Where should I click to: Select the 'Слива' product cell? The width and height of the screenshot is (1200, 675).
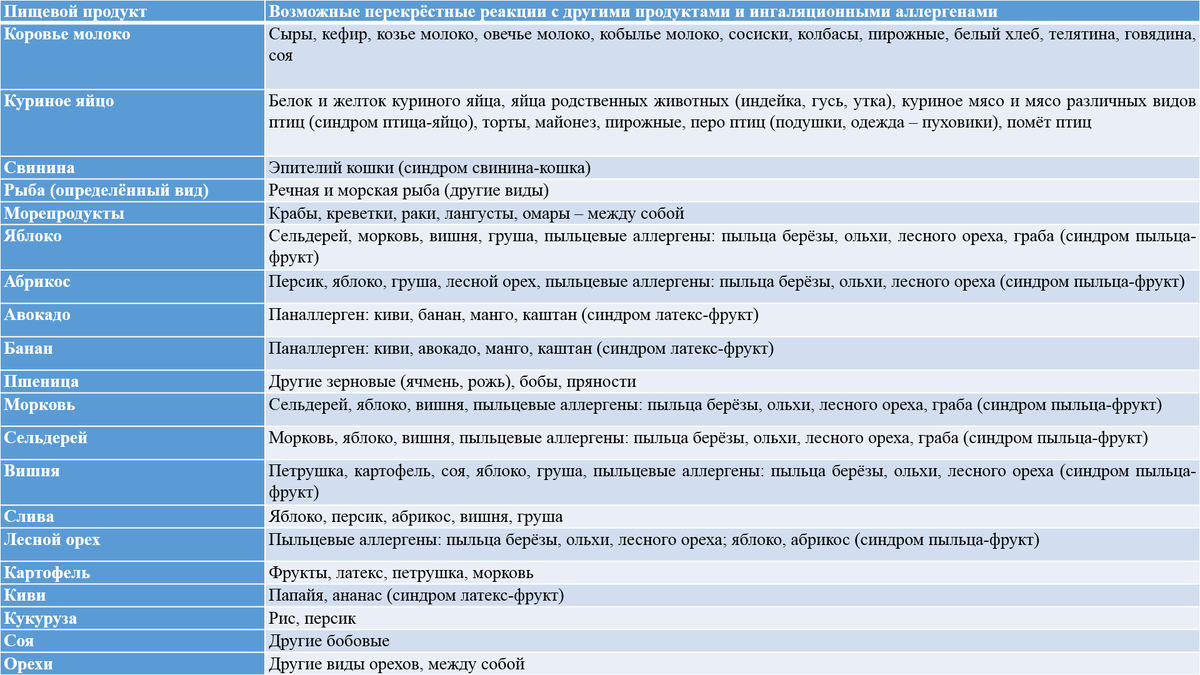point(133,517)
